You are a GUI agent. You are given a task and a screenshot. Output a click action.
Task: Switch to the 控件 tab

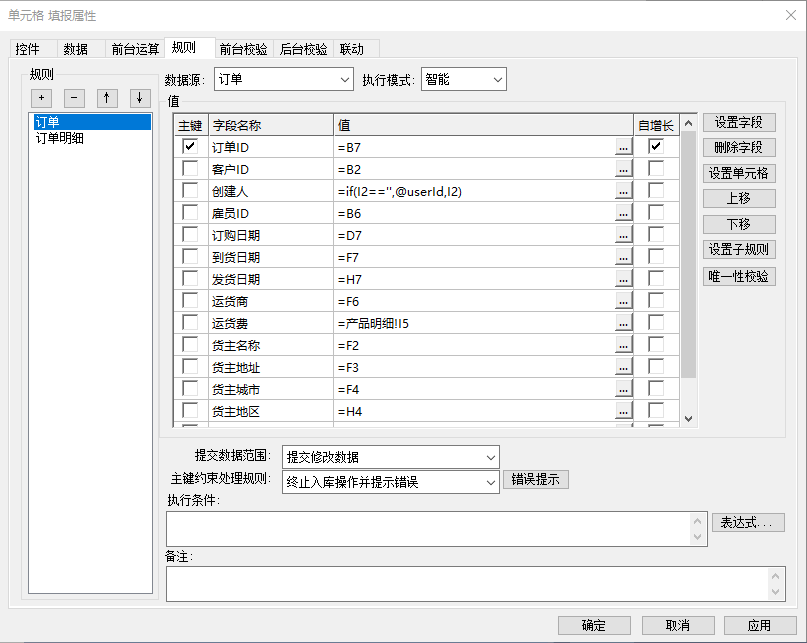(x=28, y=49)
